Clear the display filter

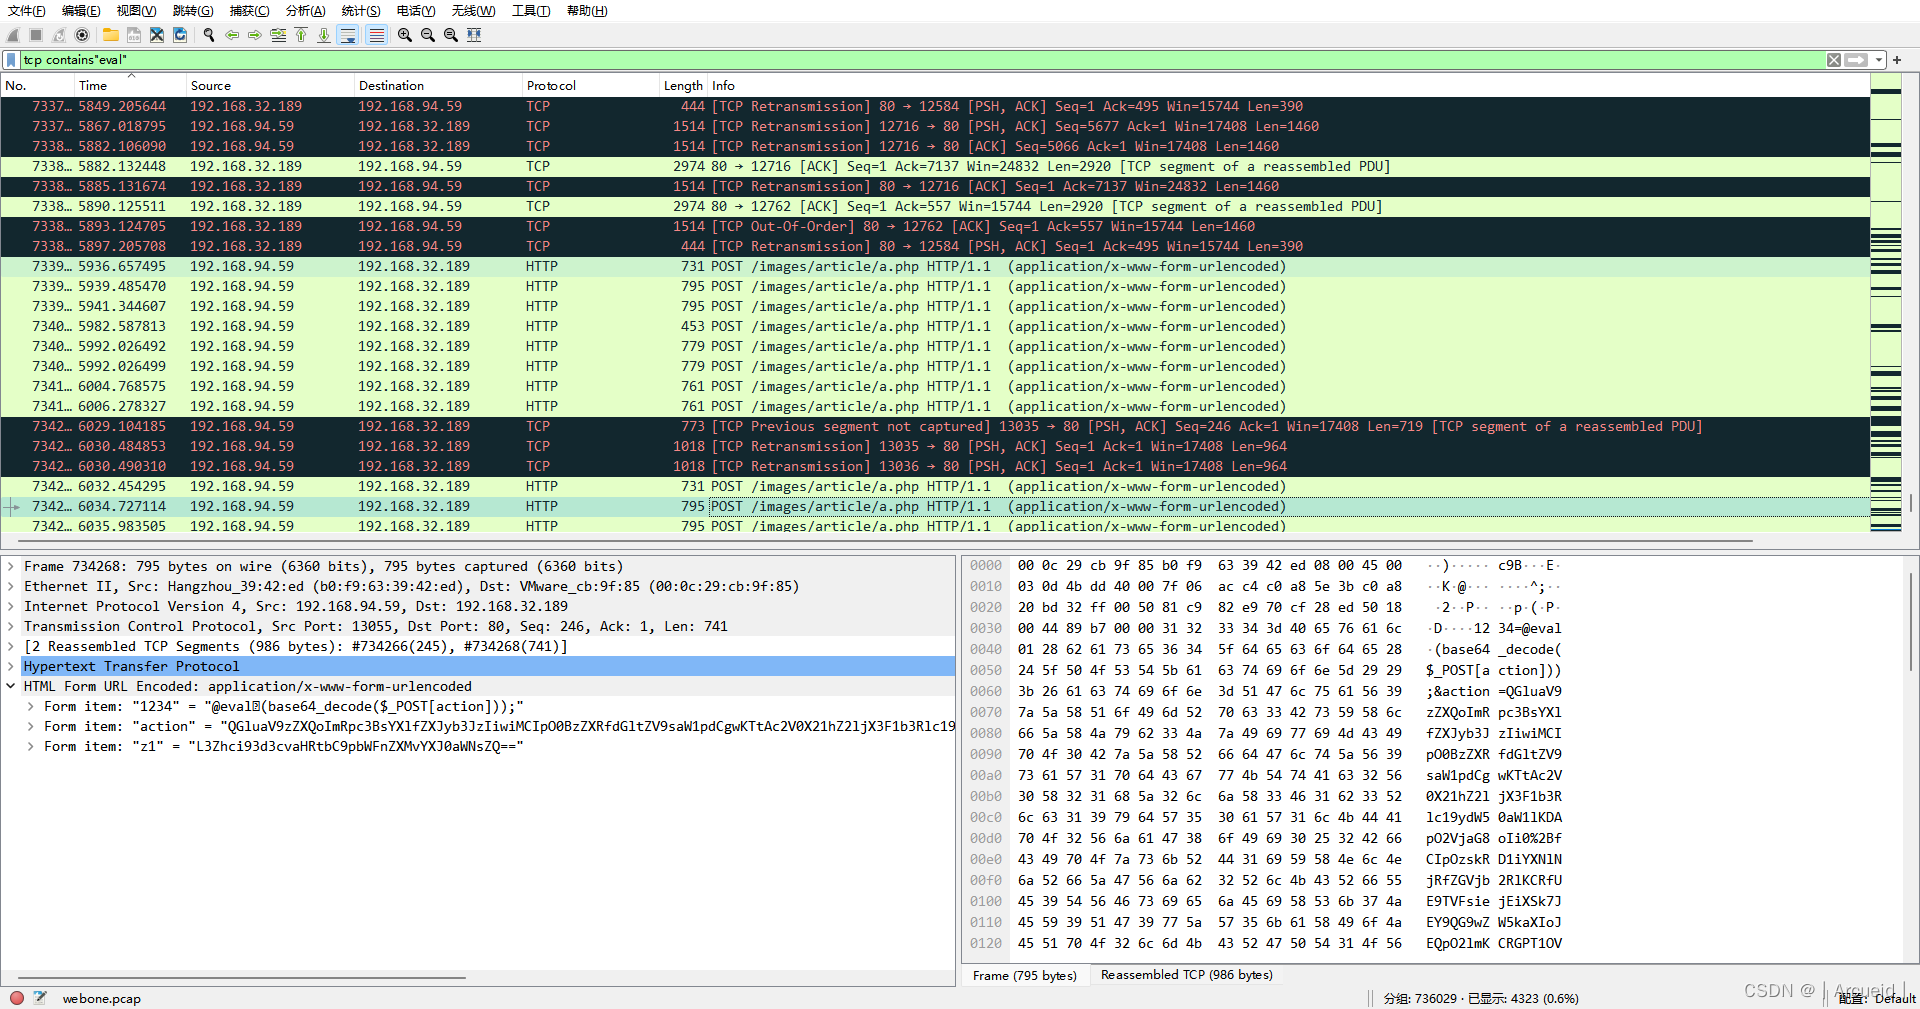pos(1834,60)
